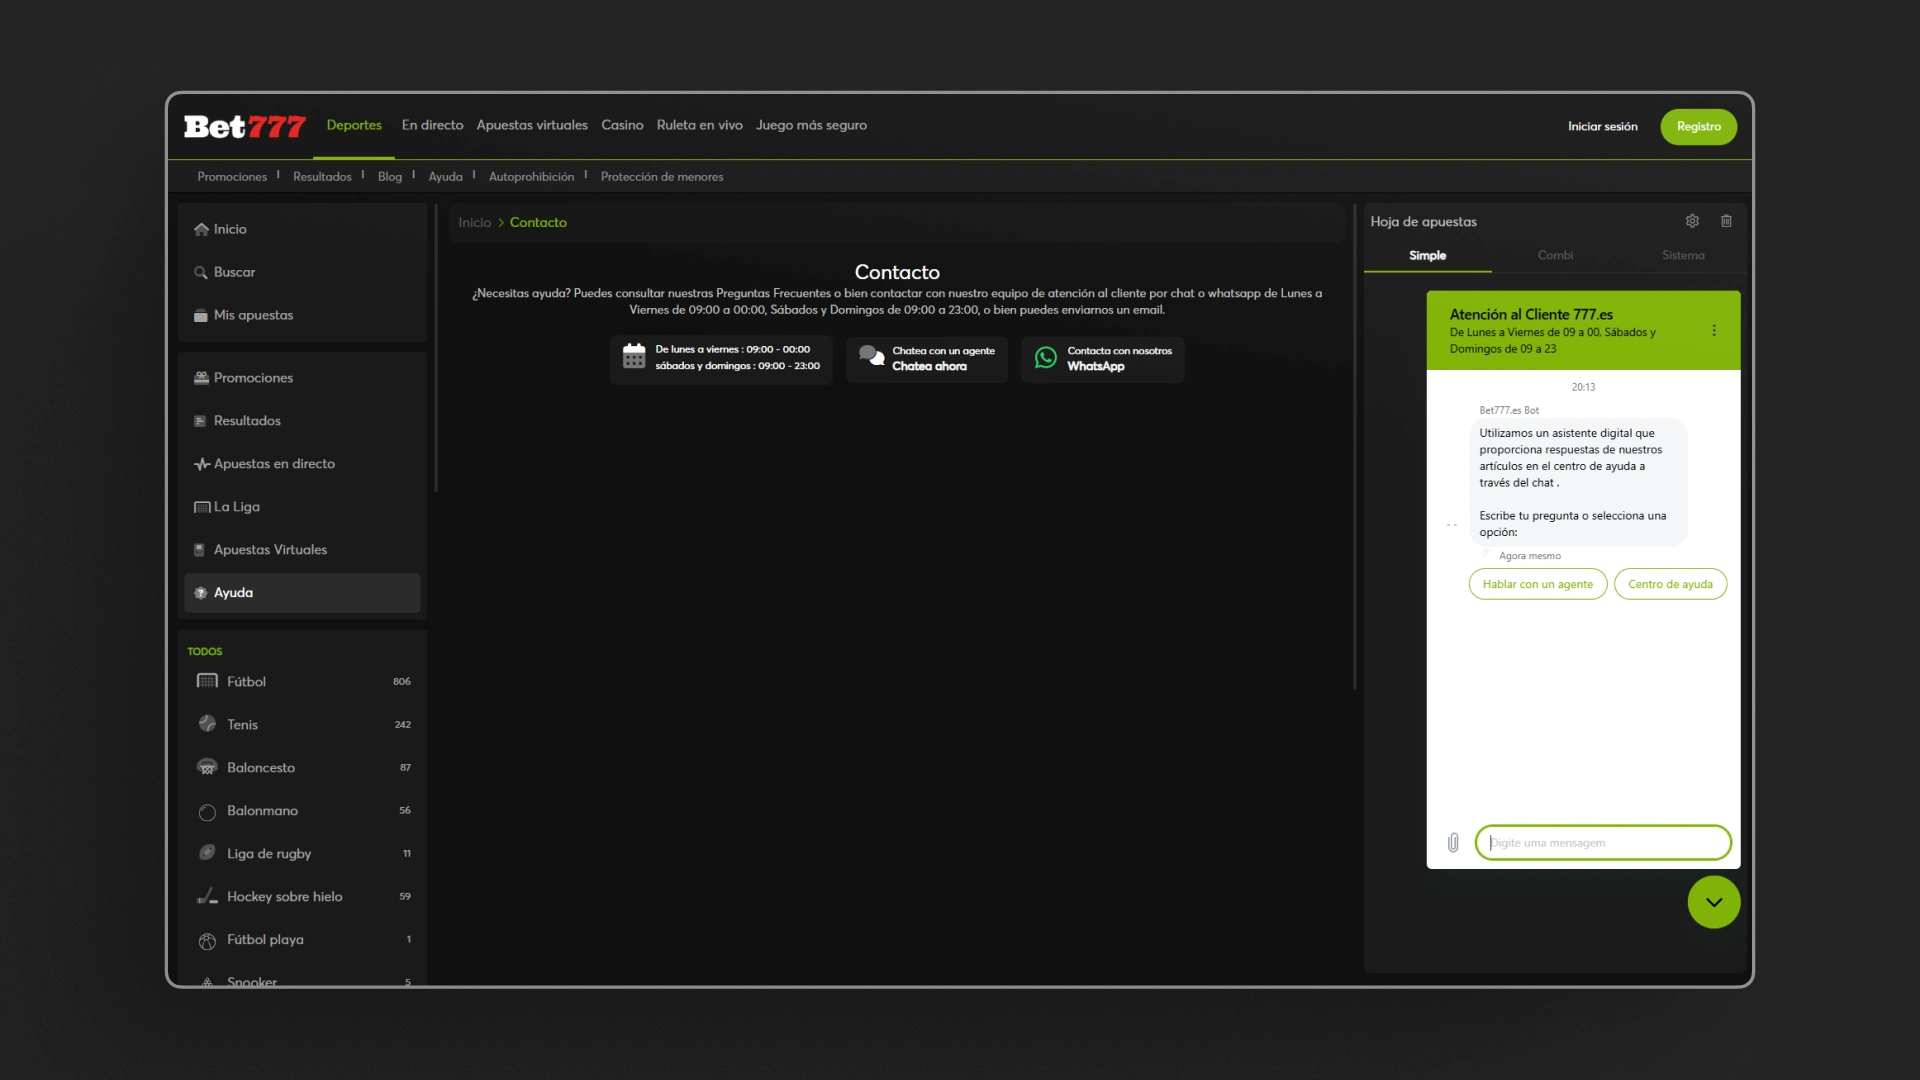
Task: Focus the chat message input field
Action: pos(1602,843)
